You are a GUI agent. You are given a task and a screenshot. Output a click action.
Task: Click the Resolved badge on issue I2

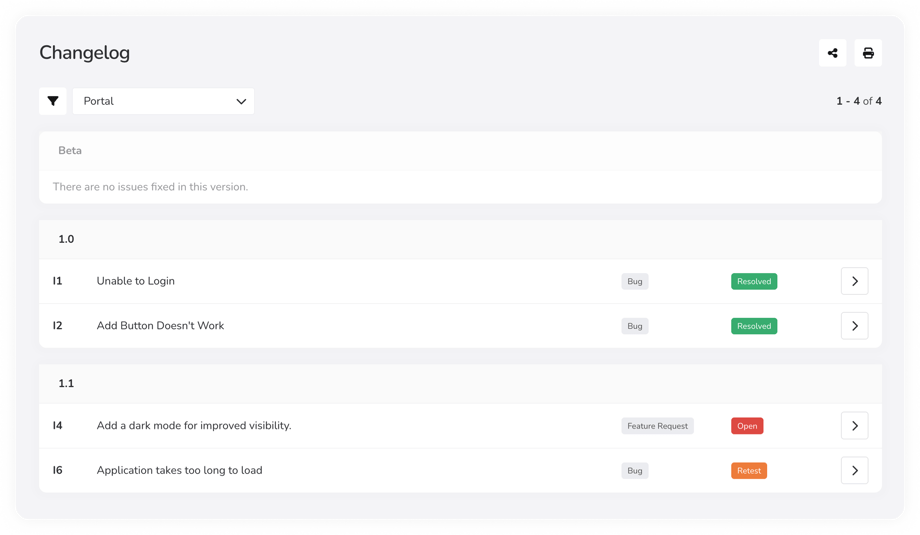pos(754,326)
